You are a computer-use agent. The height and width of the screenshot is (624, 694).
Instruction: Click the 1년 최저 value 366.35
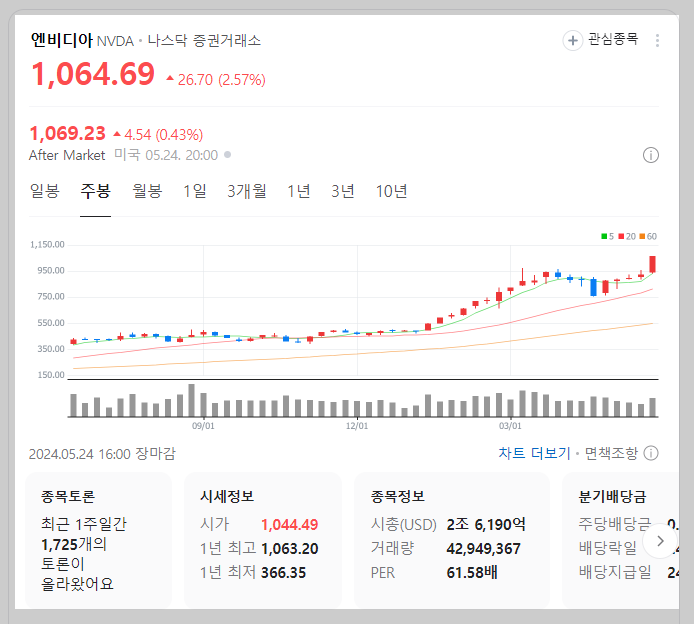coord(283,573)
